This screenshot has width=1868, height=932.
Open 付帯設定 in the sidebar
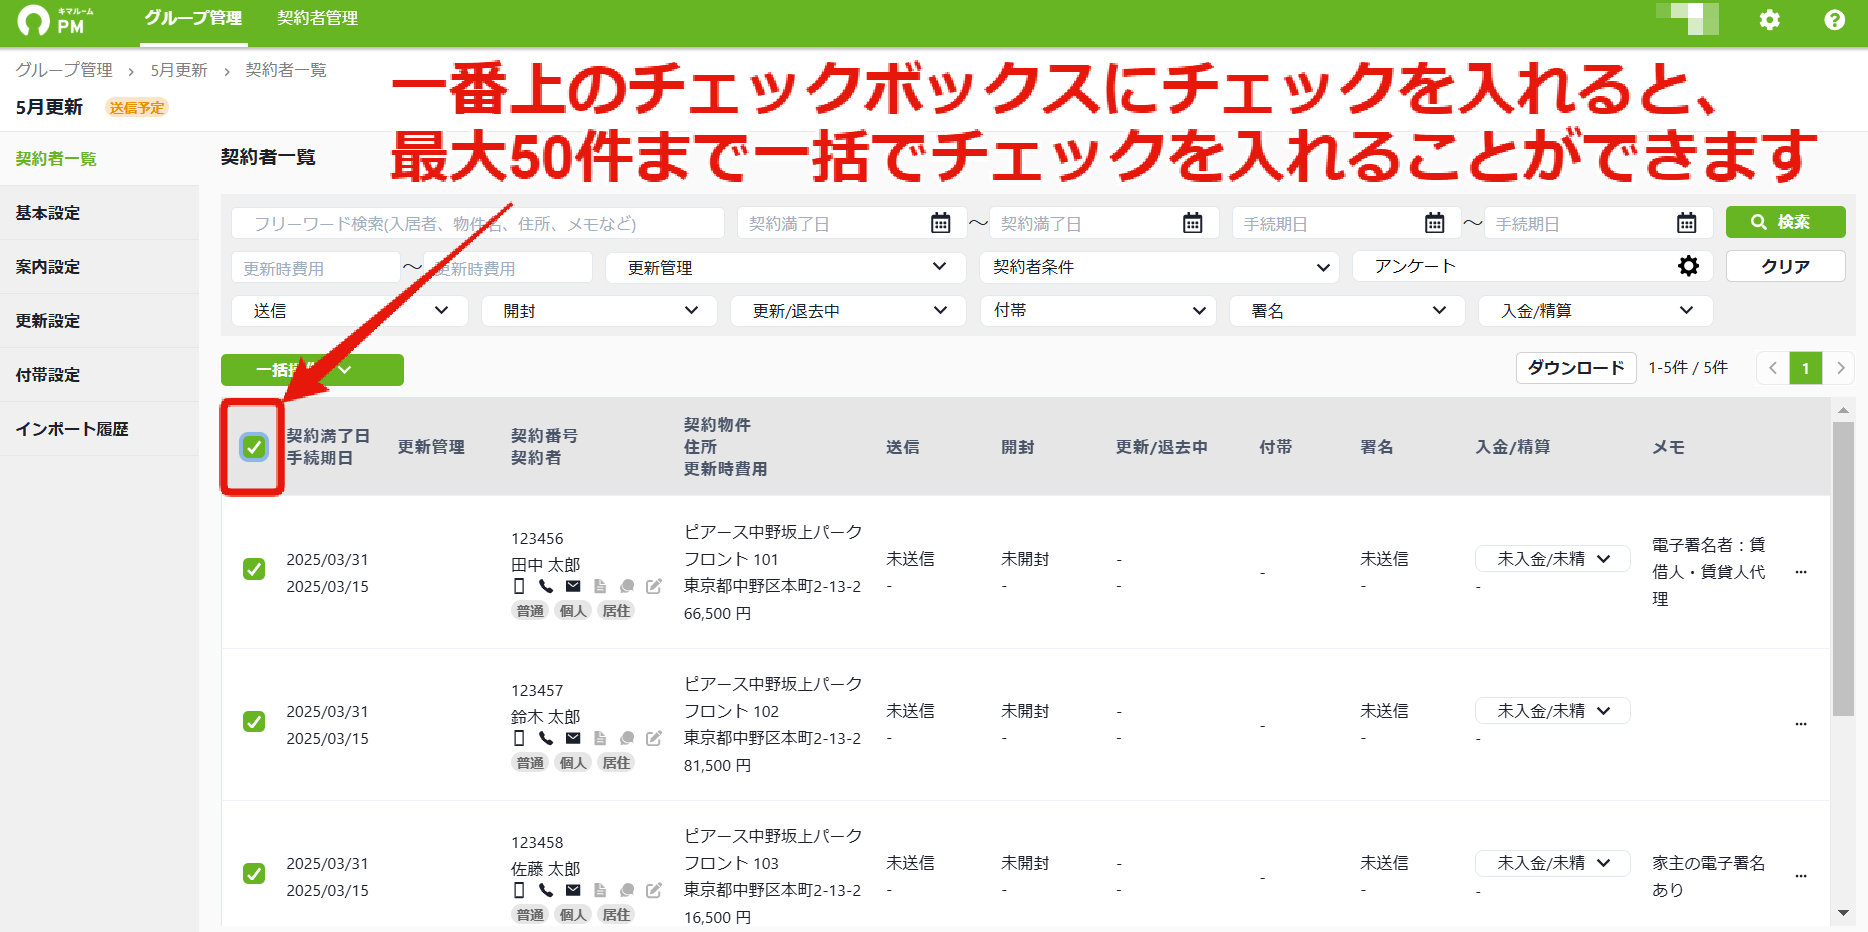99,375
